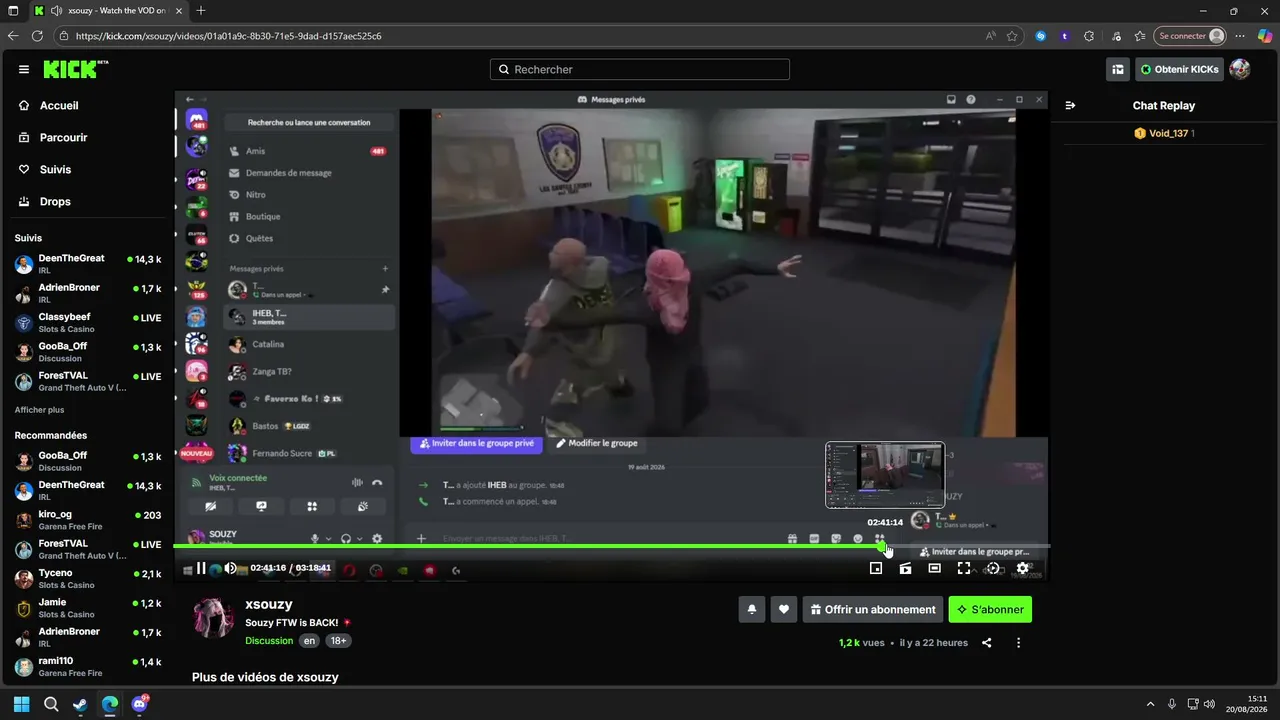Open the Edge media control icon
This screenshot has height=720, width=1280.
(x=1116, y=36)
